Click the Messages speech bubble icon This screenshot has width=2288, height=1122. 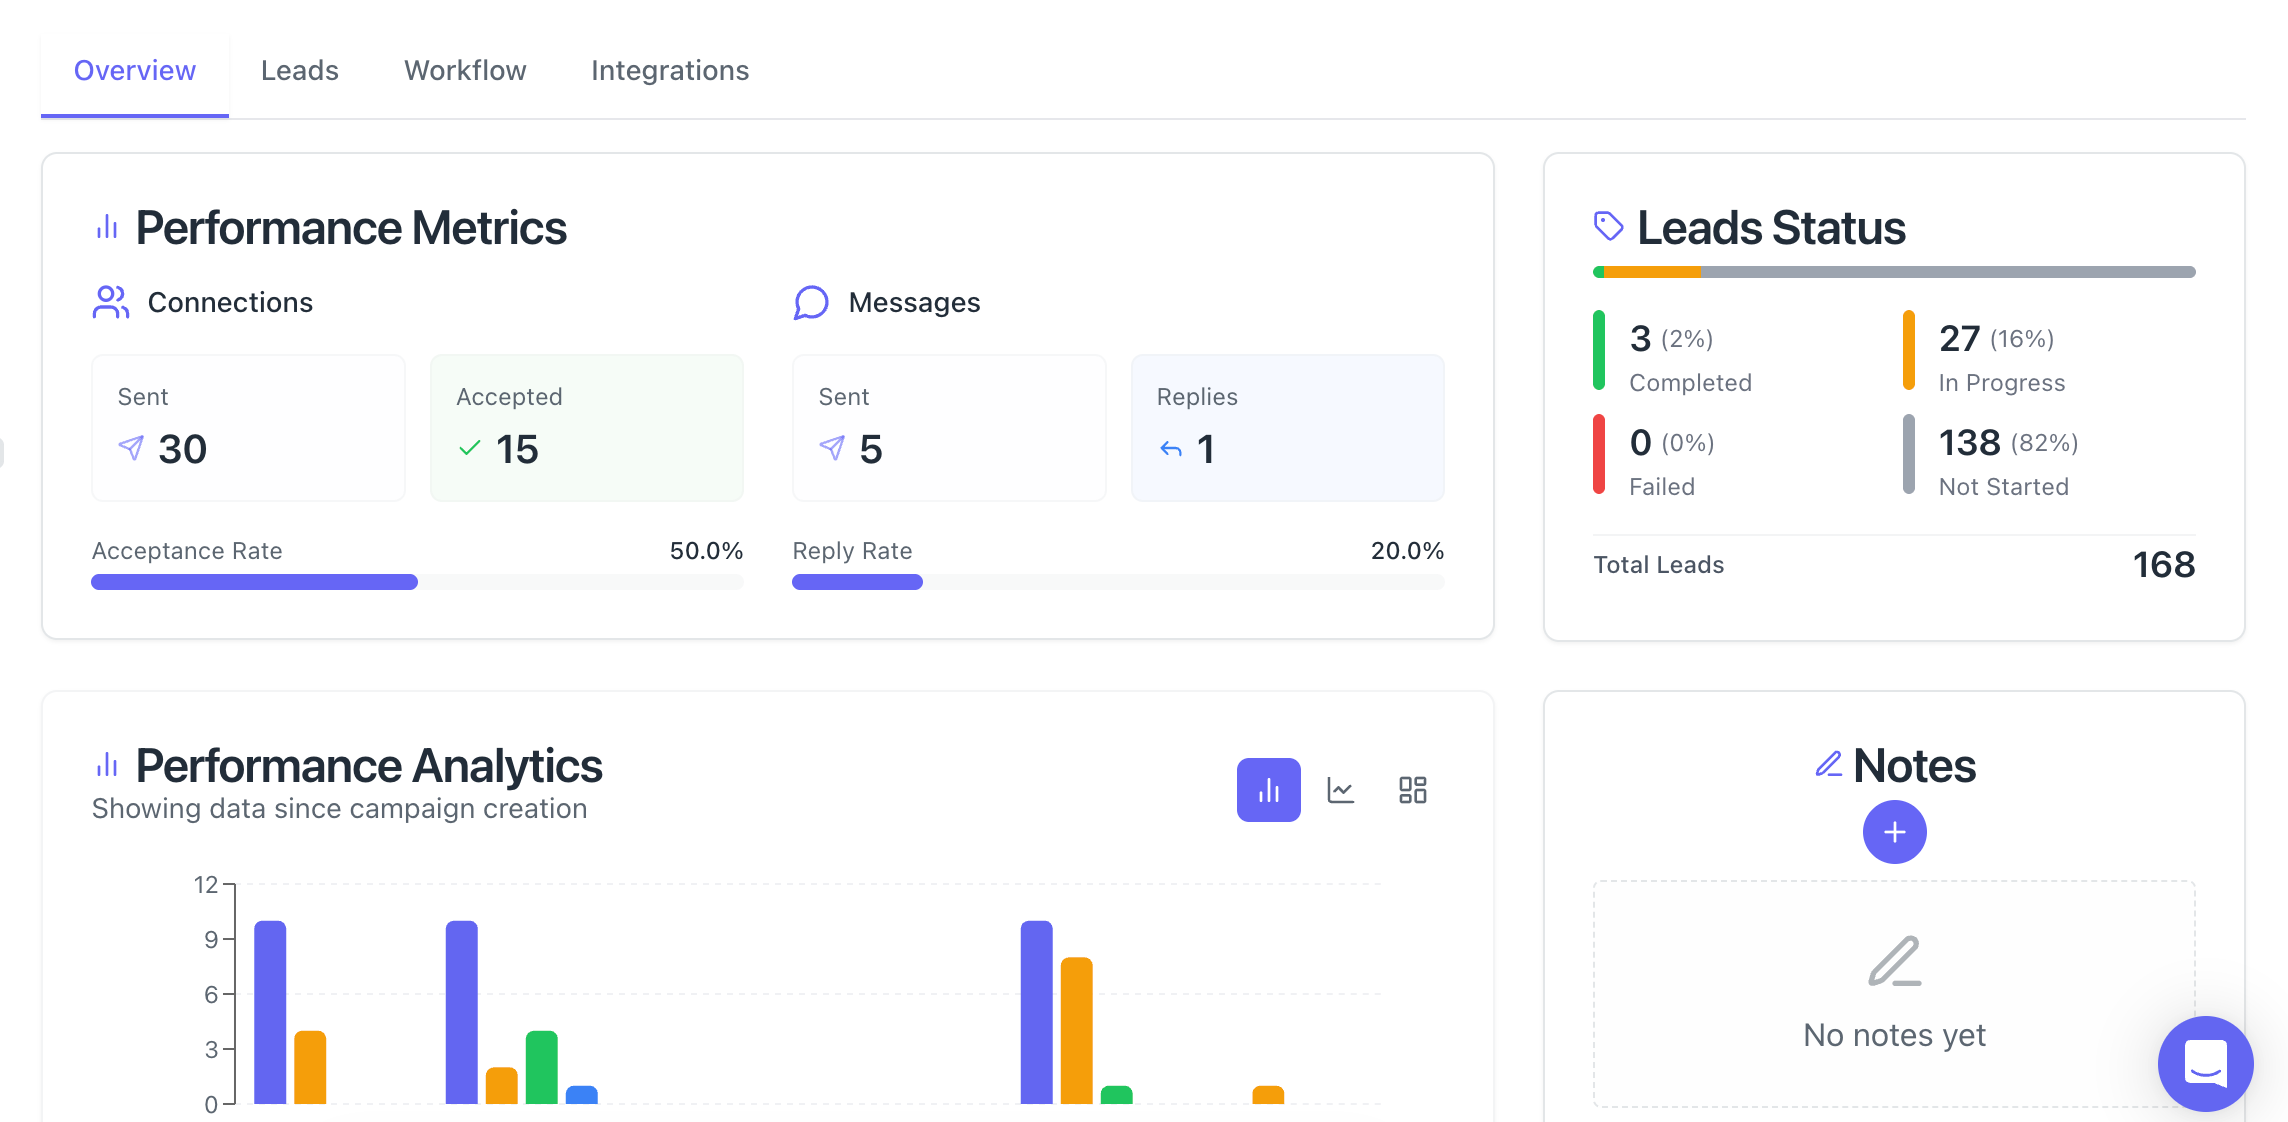click(x=811, y=302)
